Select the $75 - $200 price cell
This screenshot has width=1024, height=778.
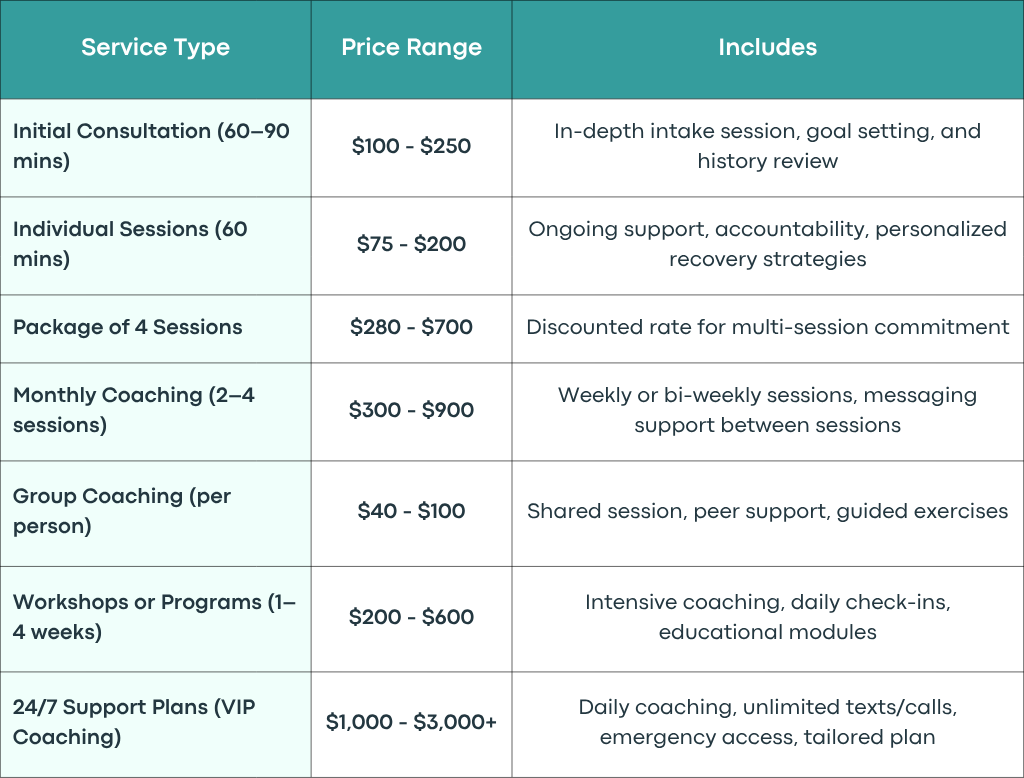click(x=411, y=244)
